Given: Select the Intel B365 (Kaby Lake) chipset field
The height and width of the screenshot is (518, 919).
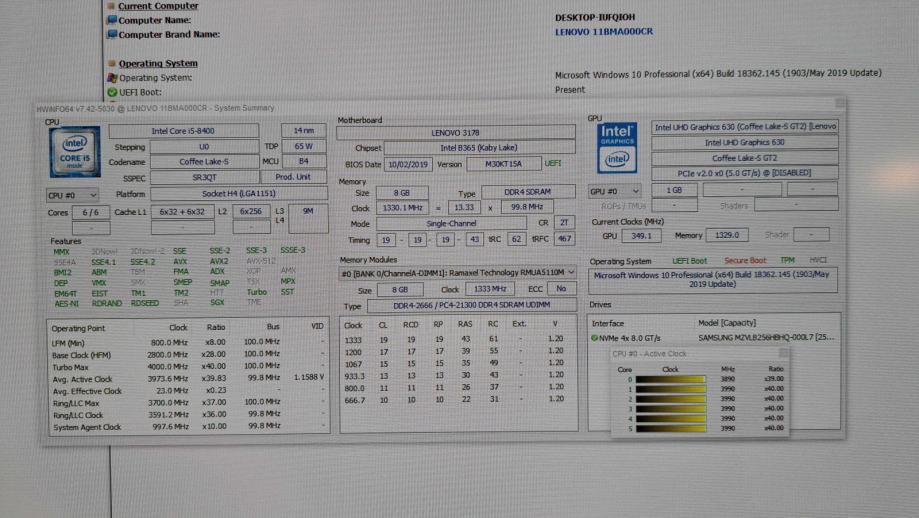Looking at the screenshot, I should (479, 148).
